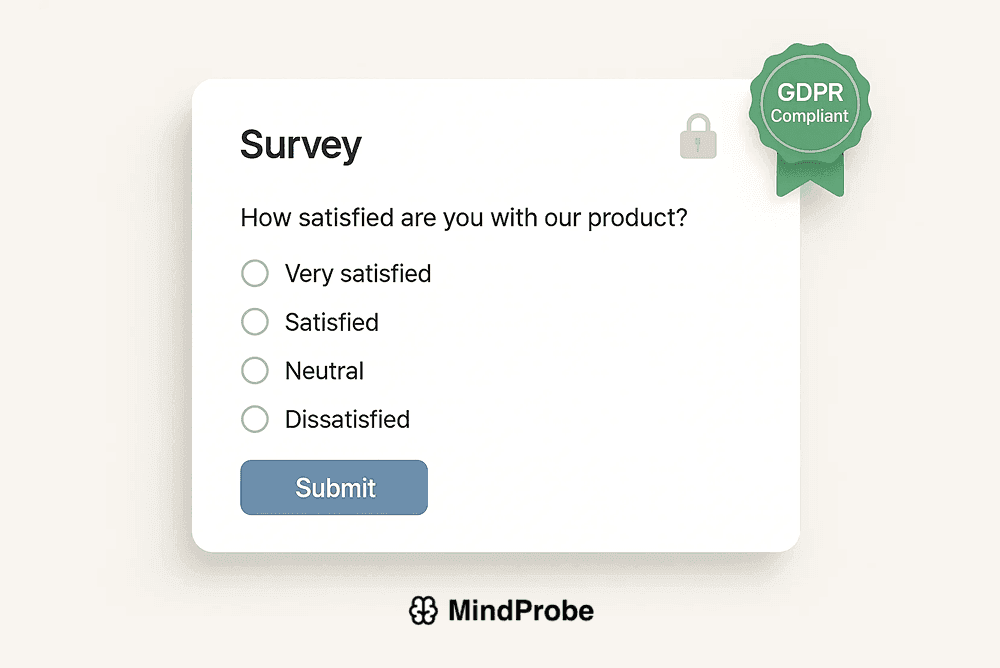
Task: Click the Neutral option label text
Action: [x=324, y=370]
